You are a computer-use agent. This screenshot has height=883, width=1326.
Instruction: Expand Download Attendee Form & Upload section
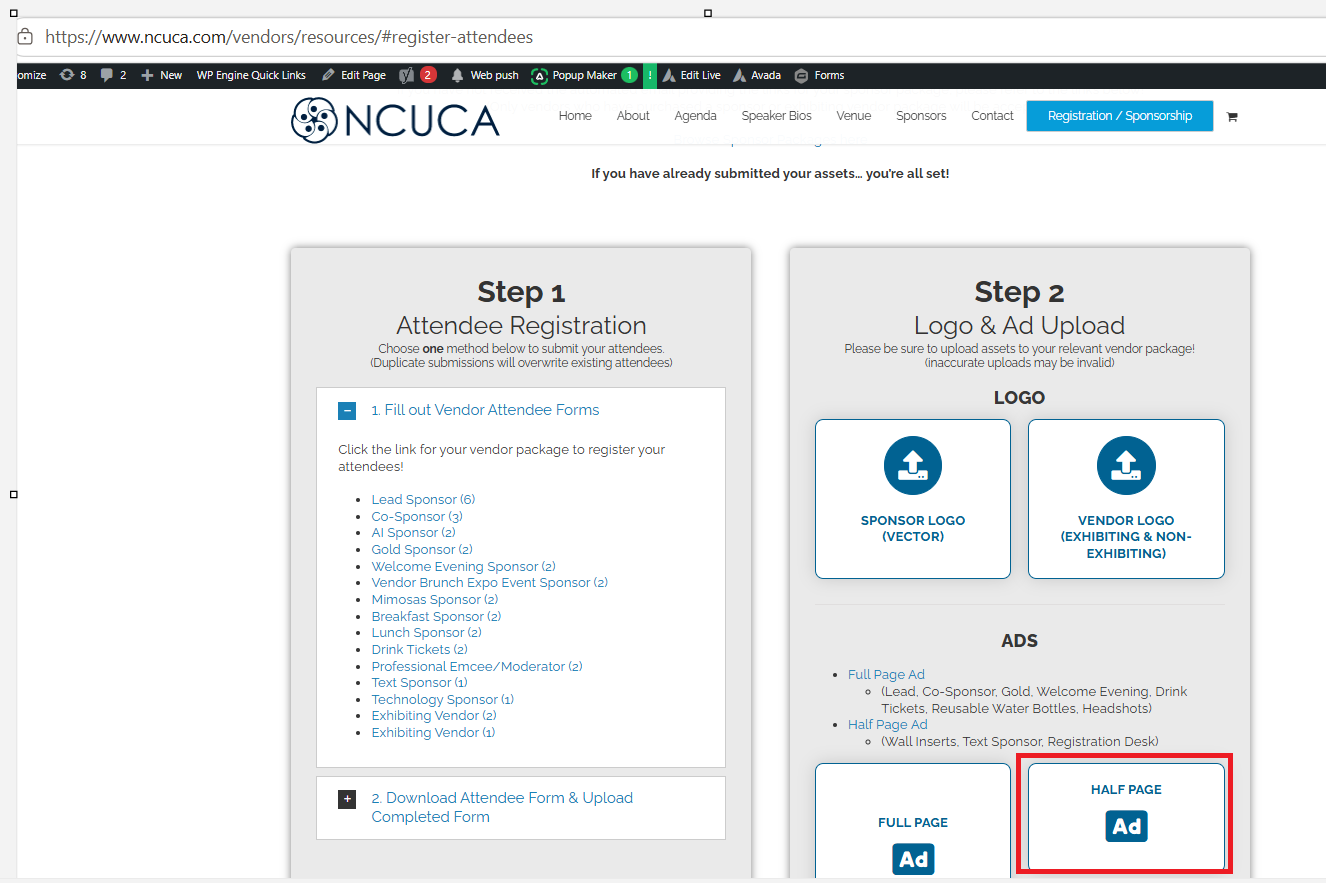click(347, 798)
